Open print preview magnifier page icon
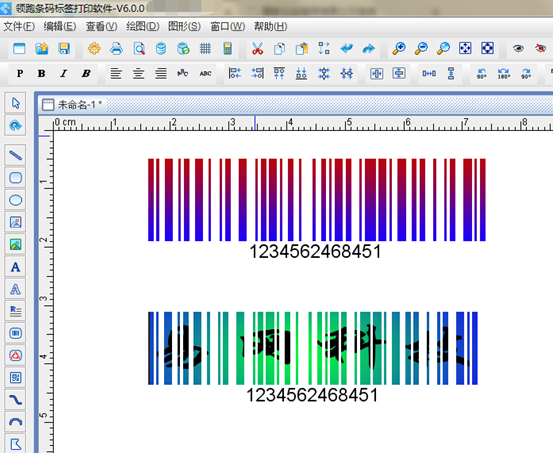The image size is (555, 455). [x=139, y=48]
